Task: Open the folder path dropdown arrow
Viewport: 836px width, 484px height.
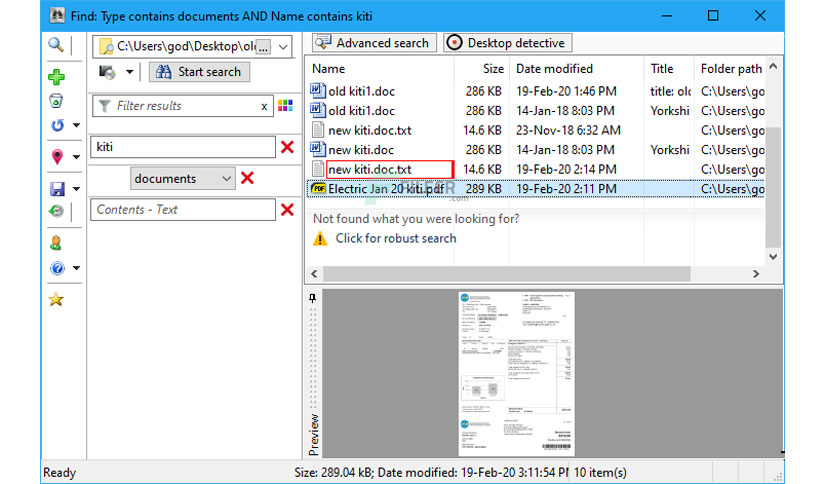Action: (x=283, y=47)
